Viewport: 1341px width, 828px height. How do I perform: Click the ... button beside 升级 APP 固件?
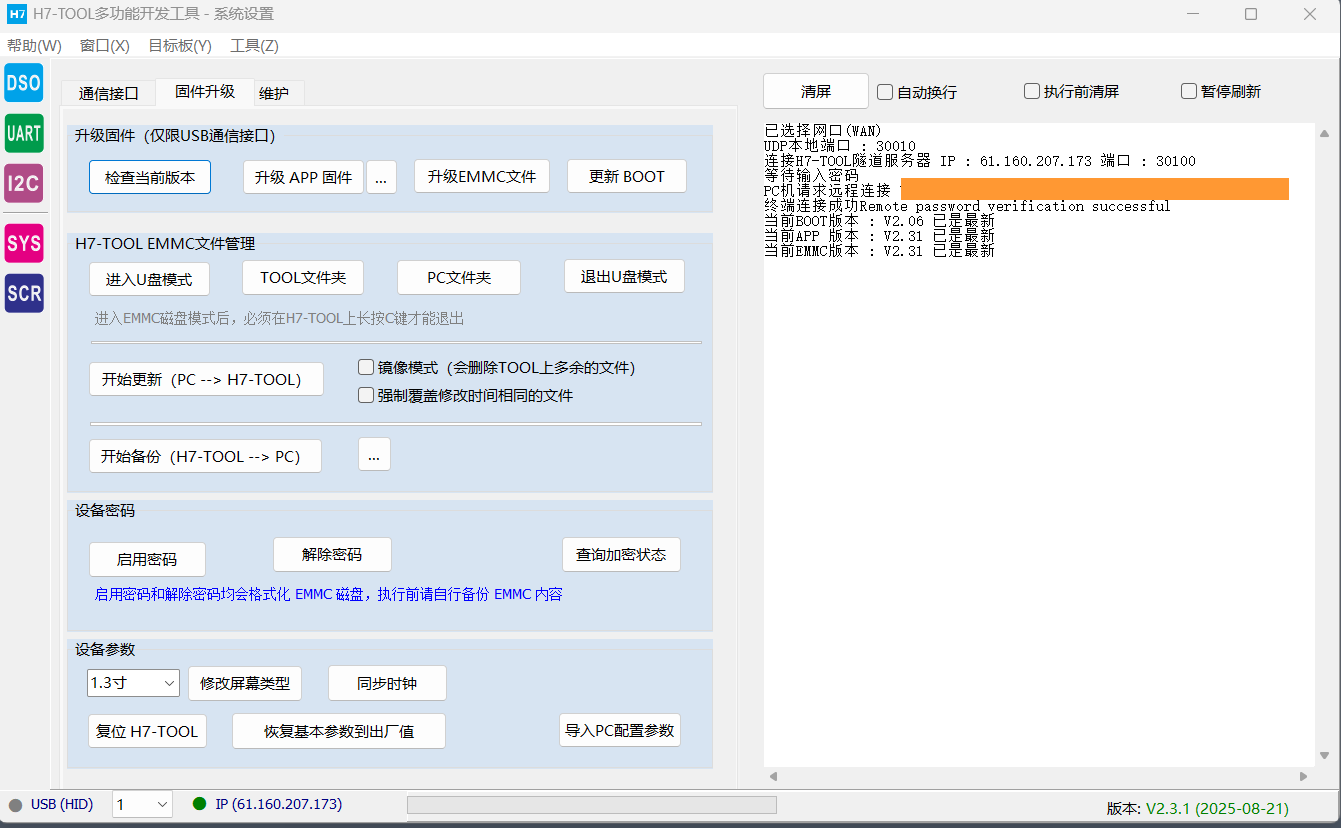coord(381,176)
